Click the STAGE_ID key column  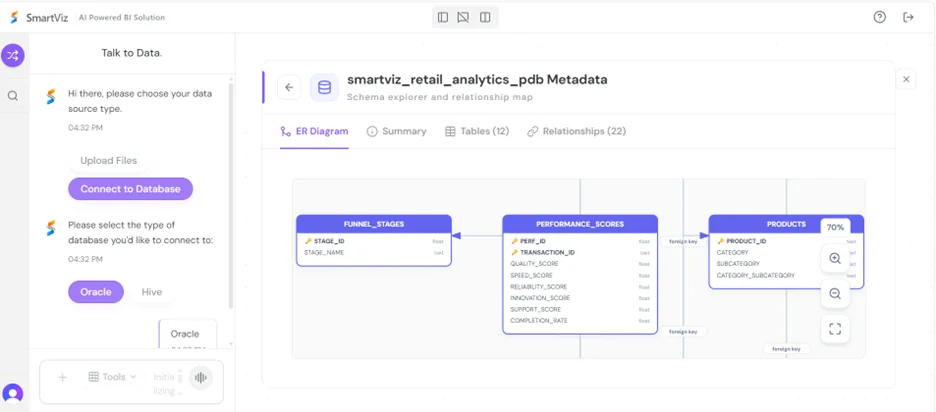pos(374,241)
